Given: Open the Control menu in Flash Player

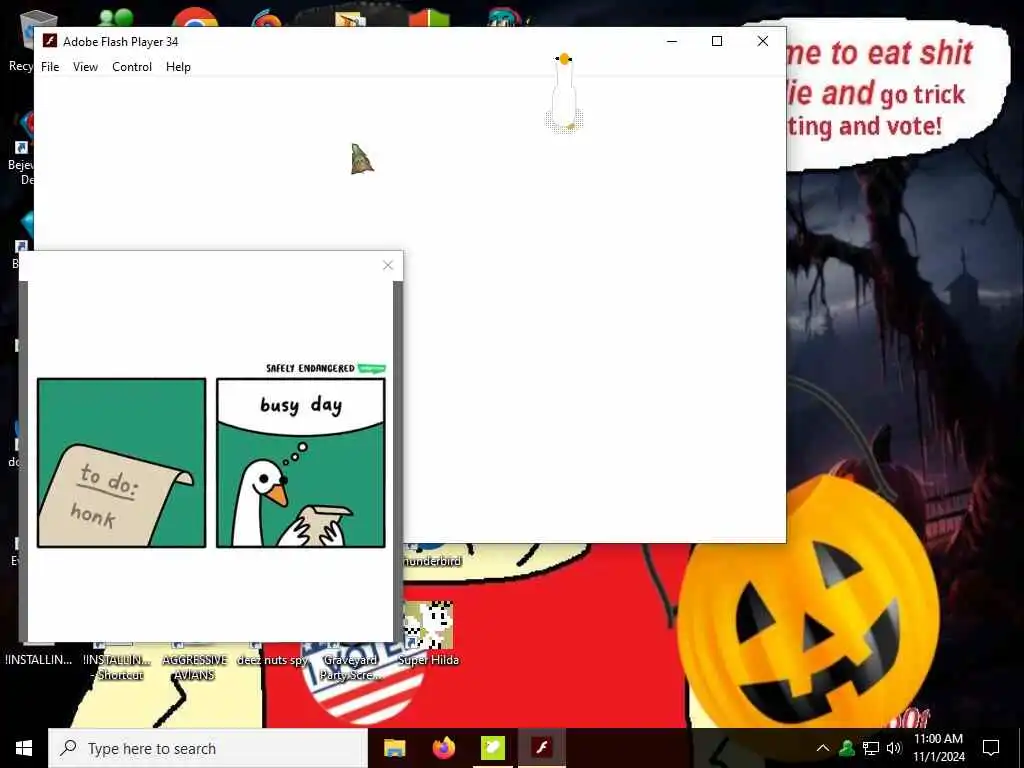Looking at the screenshot, I should [x=132, y=67].
